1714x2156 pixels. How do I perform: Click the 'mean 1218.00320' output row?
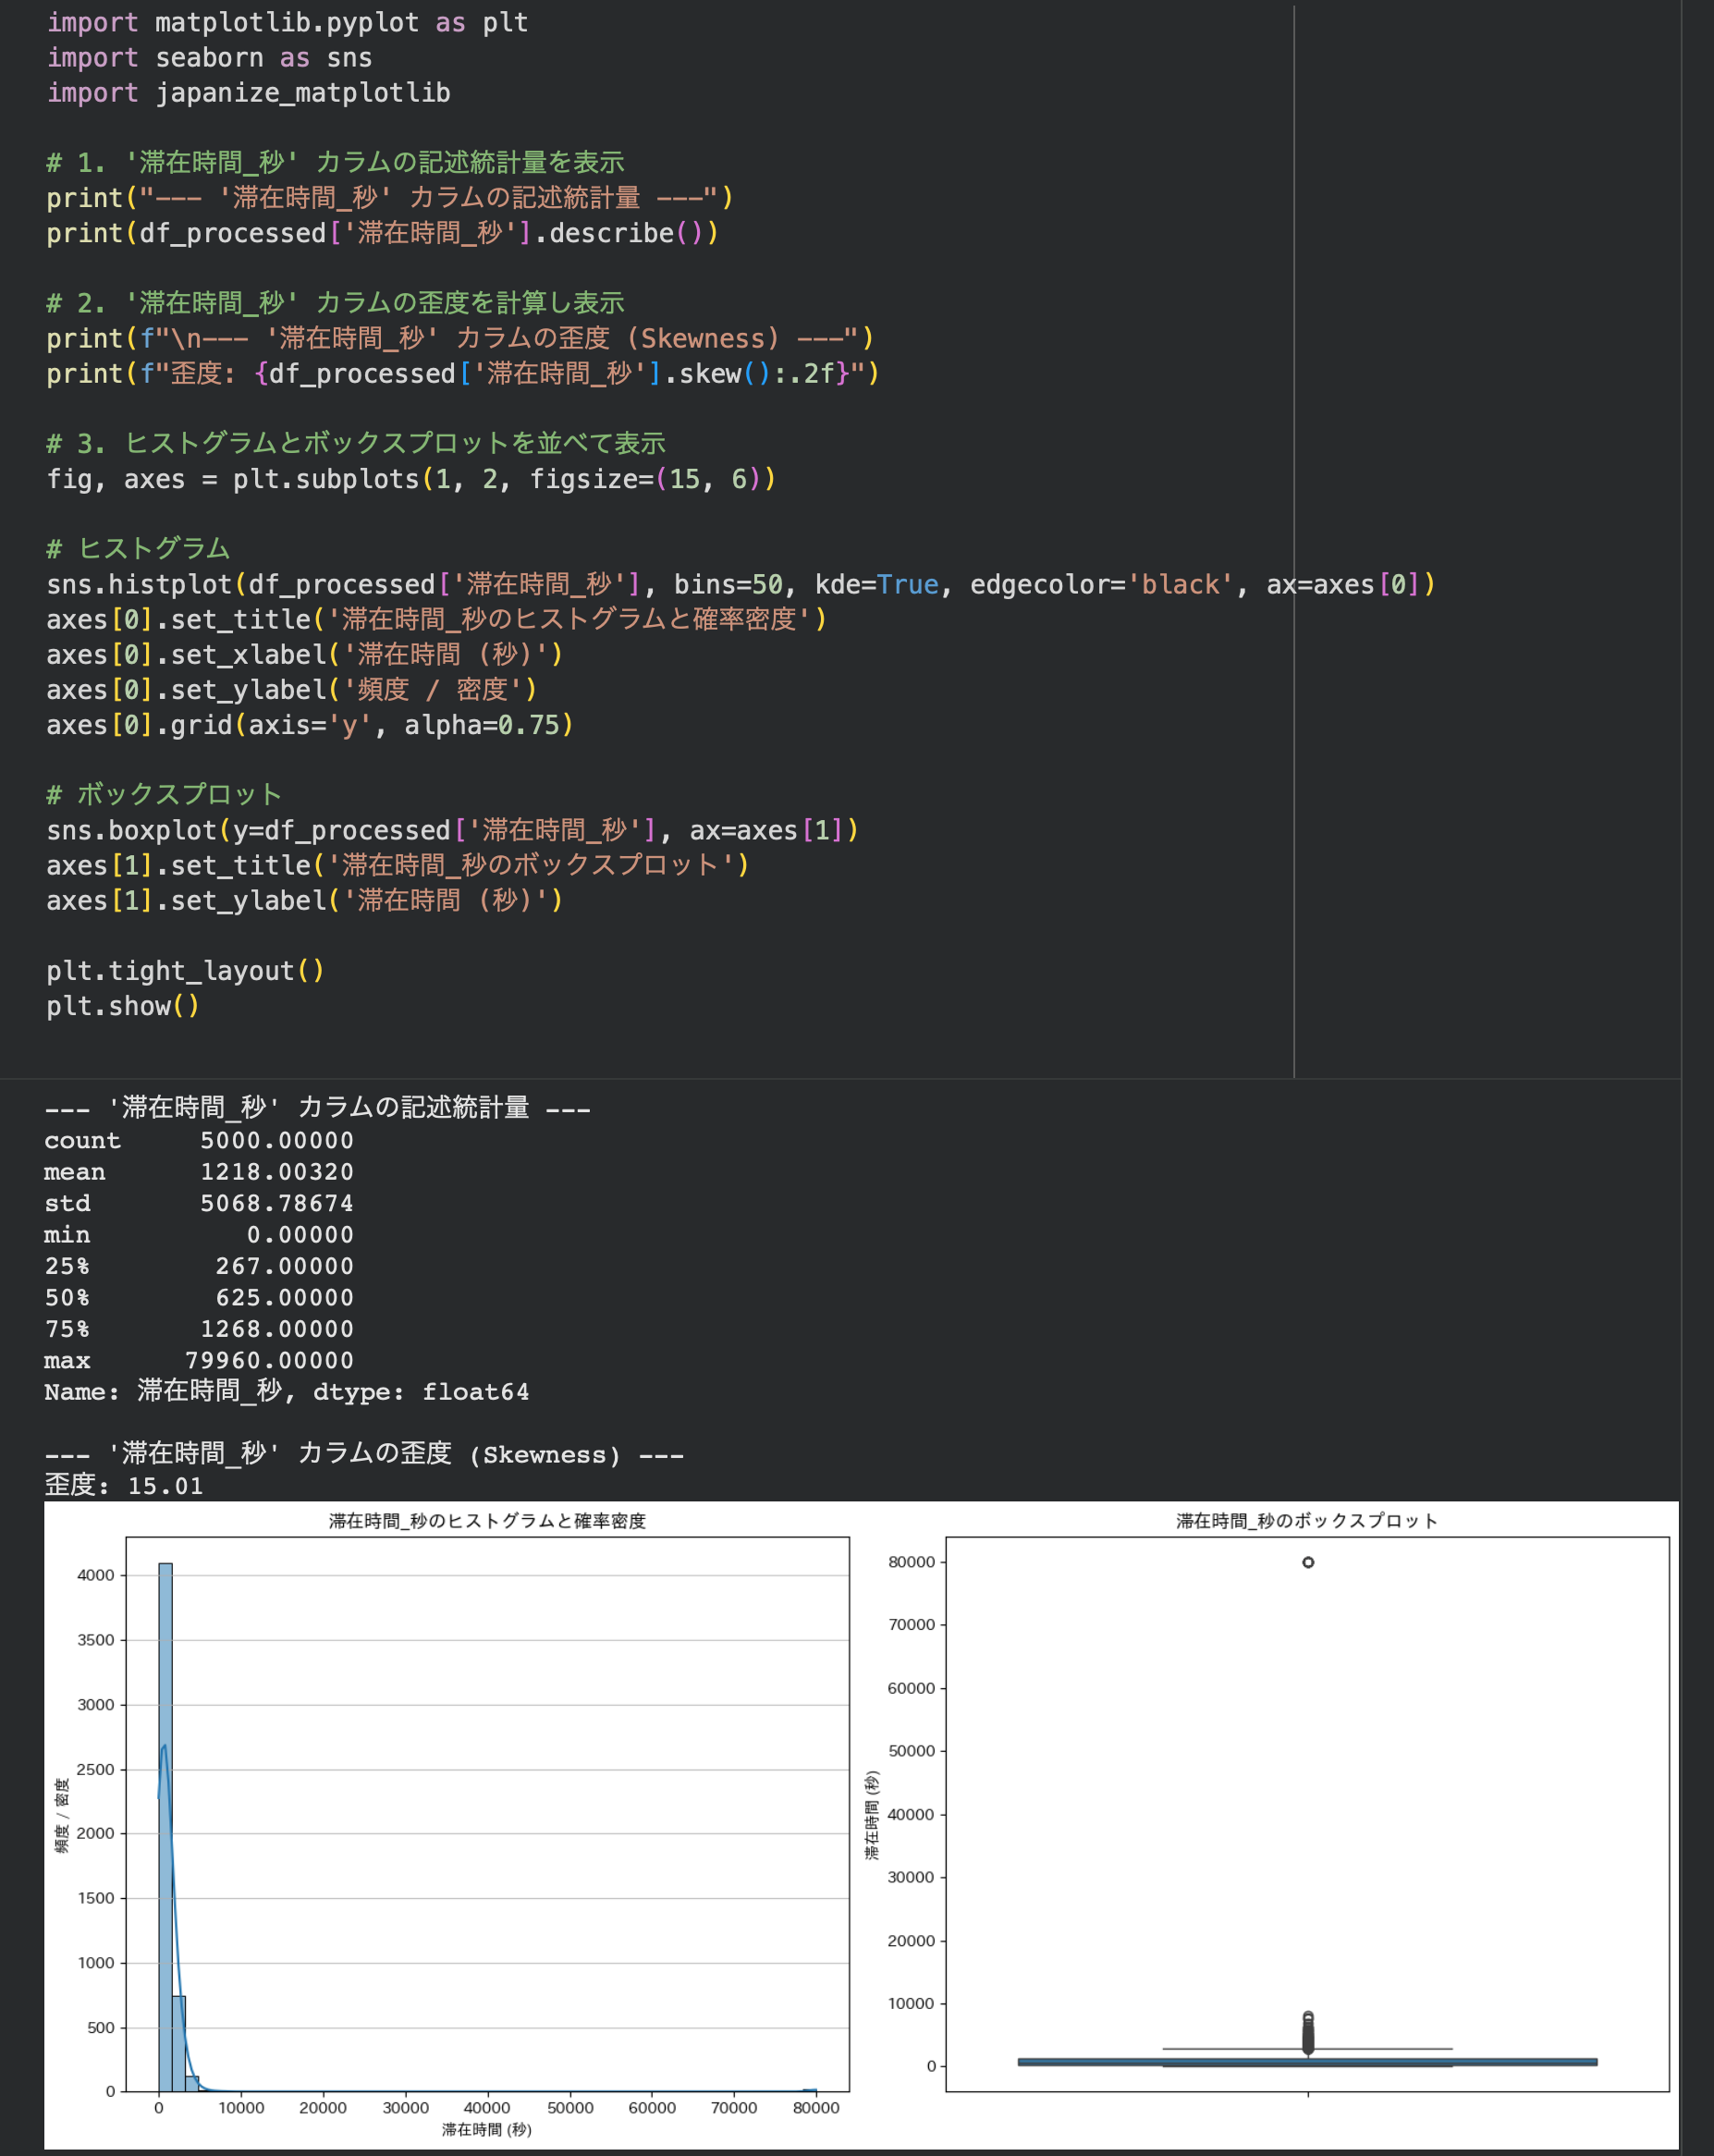tap(199, 1172)
